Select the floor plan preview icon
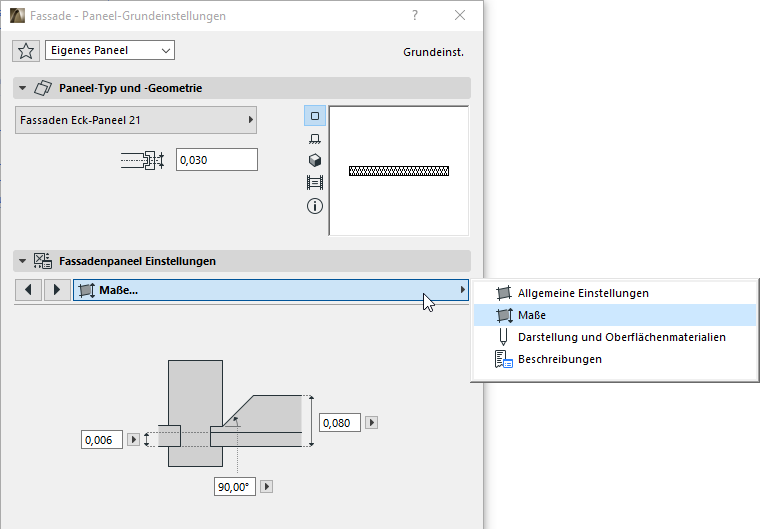760x529 pixels. pyautogui.click(x=315, y=139)
